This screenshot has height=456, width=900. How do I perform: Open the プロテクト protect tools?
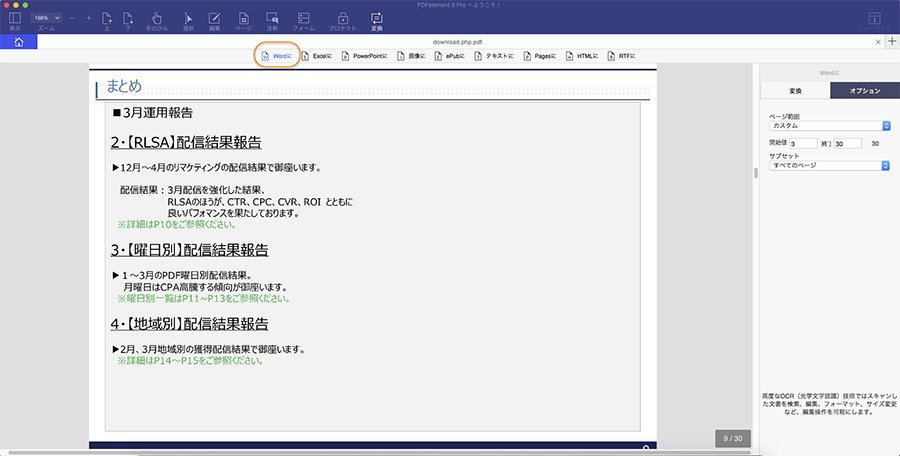click(x=343, y=21)
